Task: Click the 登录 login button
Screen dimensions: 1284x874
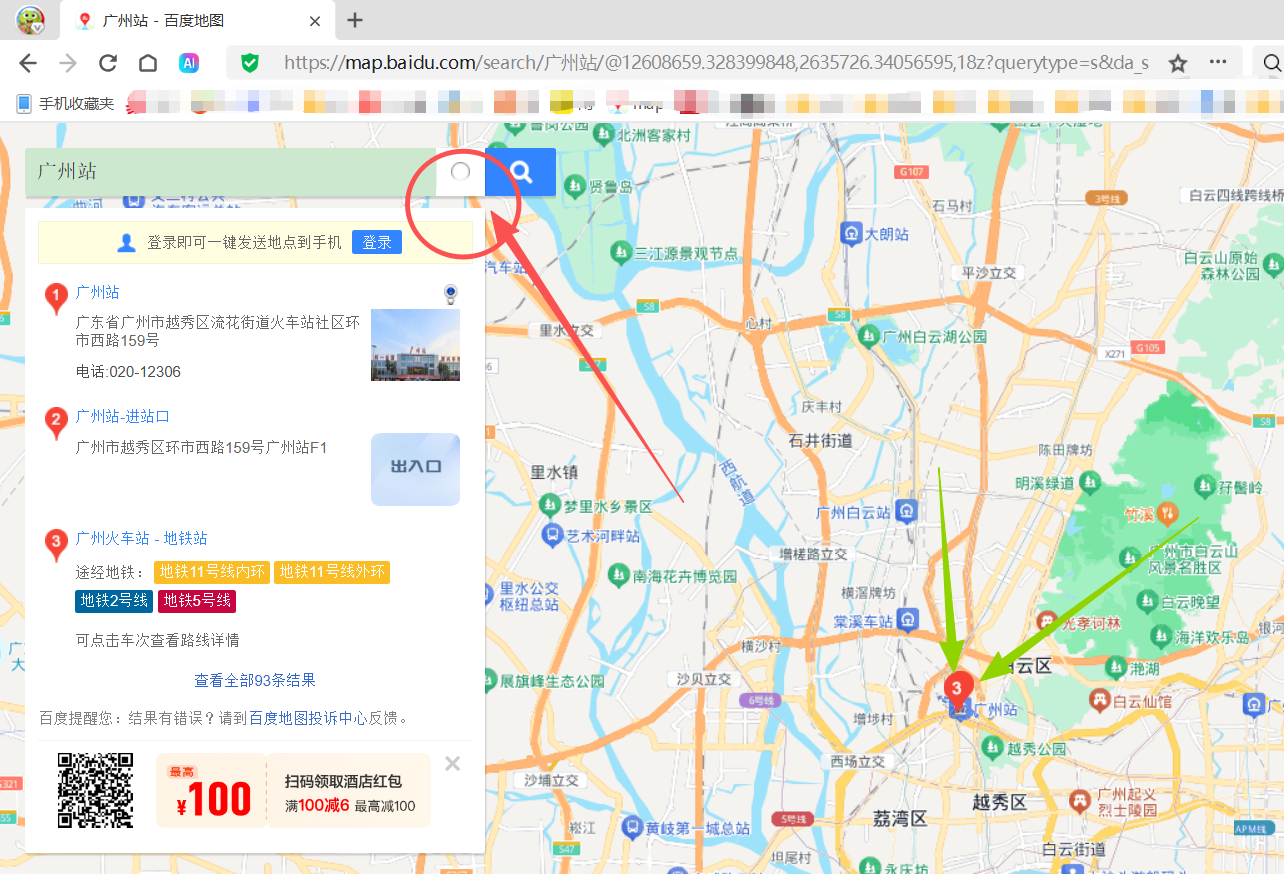Action: (376, 241)
